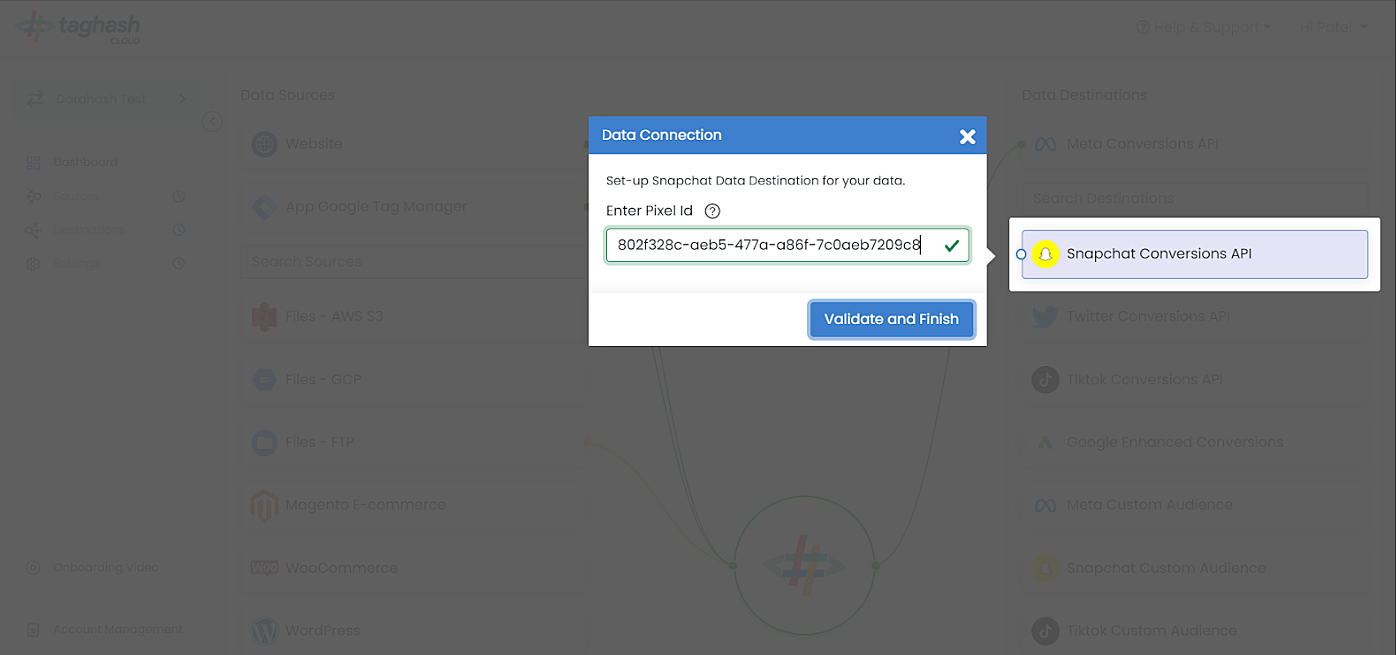Click the Google Tag Manager diamond icon
1396x655 pixels.
264,207
